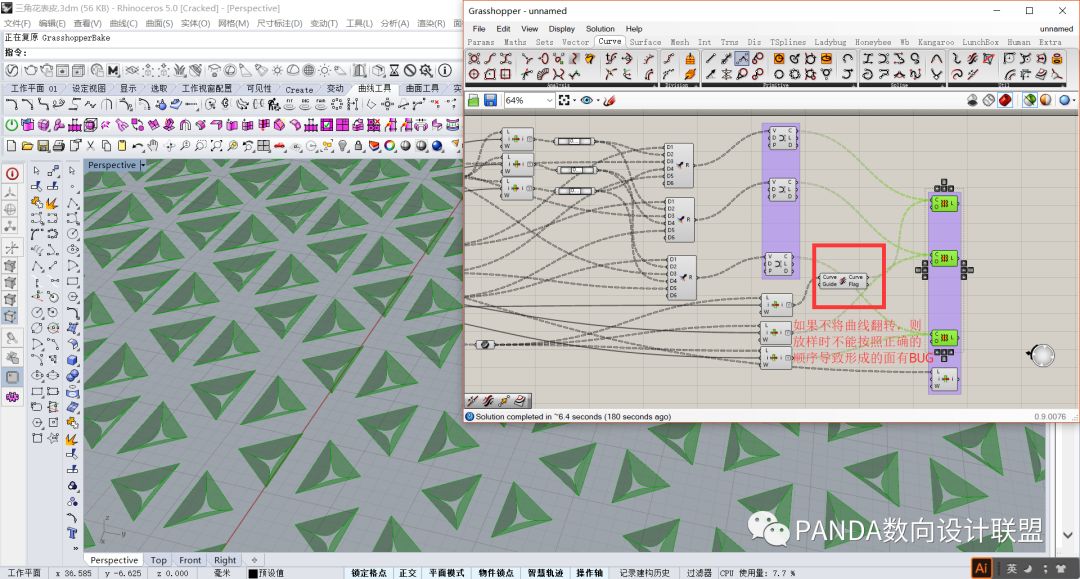Image resolution: width=1080 pixels, height=579 pixels.
Task: Toggle preview selected objects only in Grasshopper
Action: coord(1030,101)
